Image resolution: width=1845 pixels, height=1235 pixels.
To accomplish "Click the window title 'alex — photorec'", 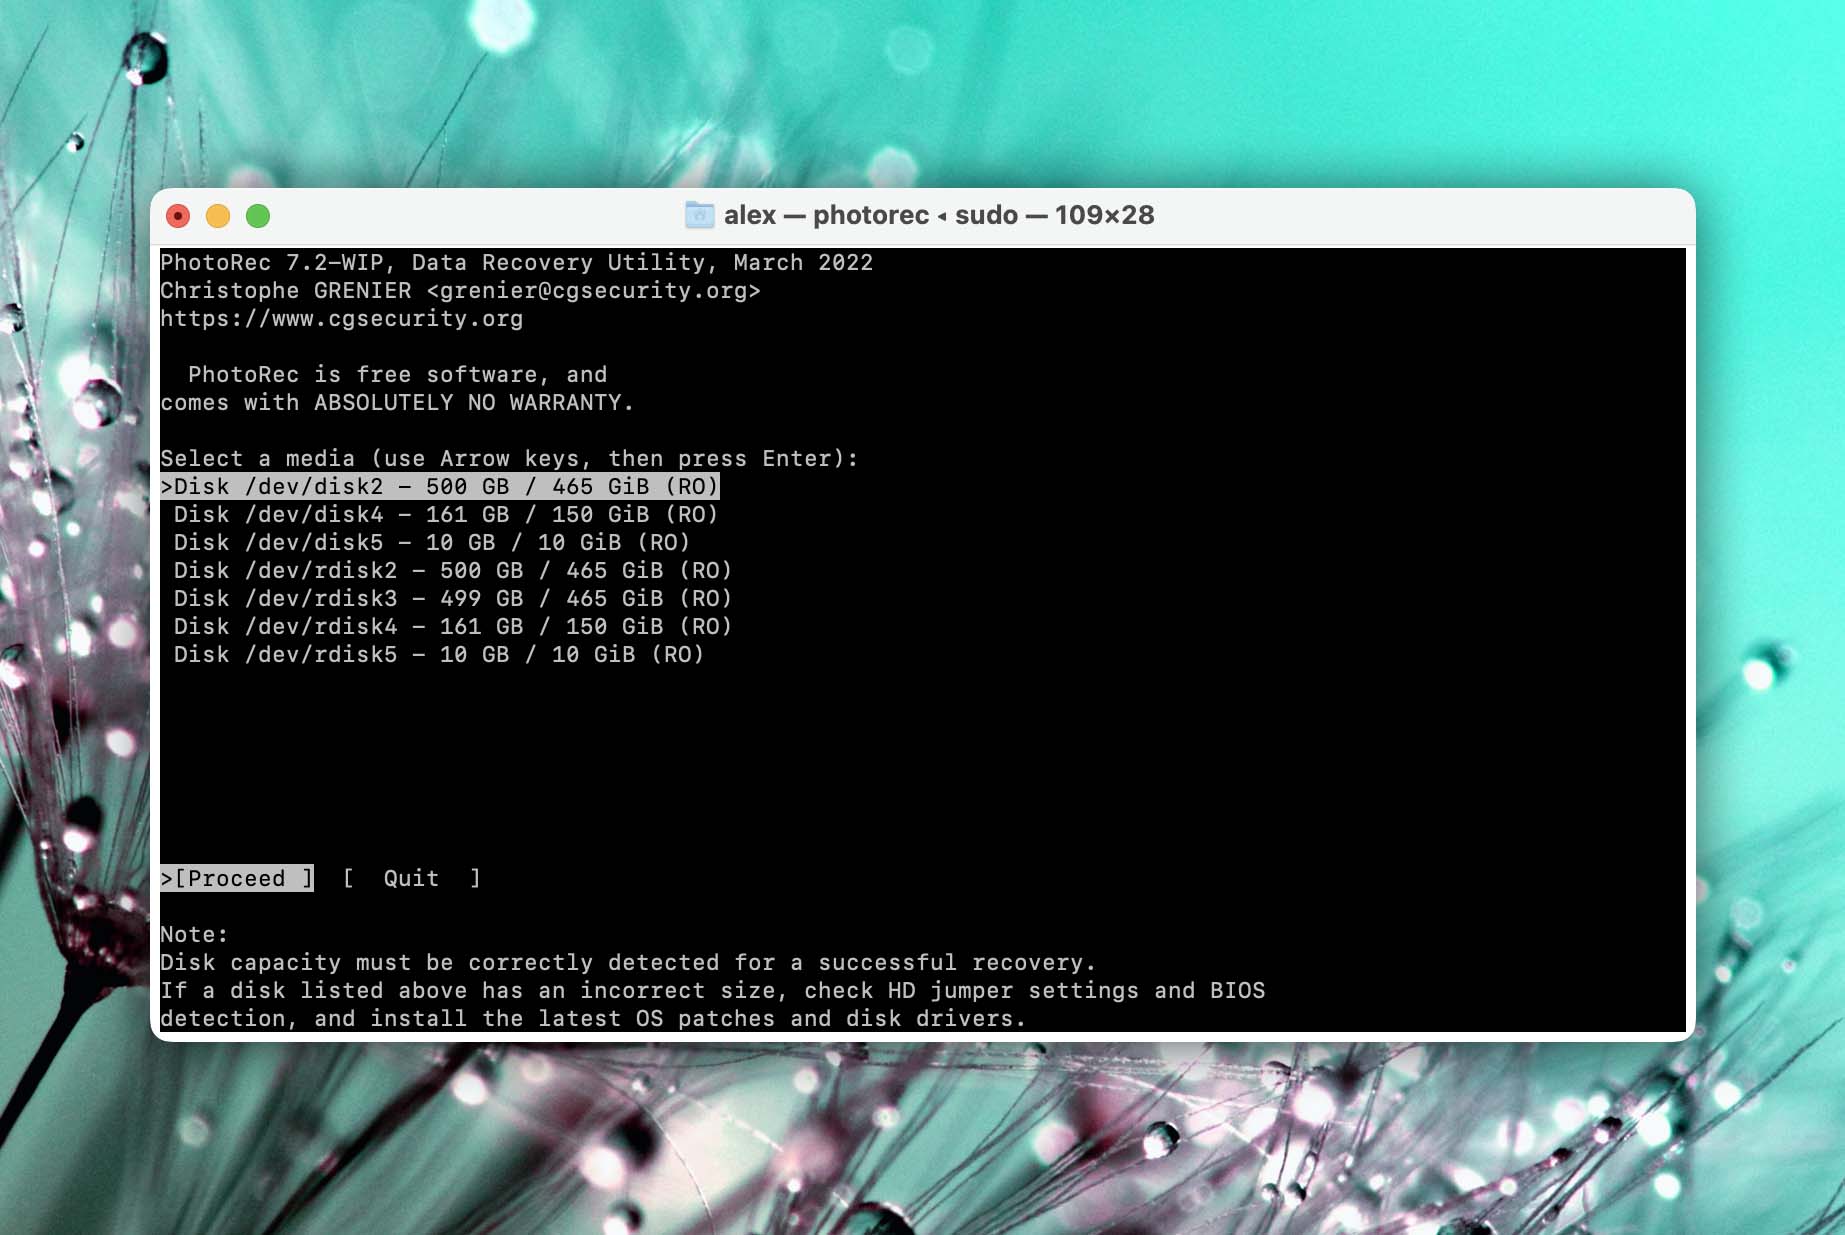I will (938, 215).
